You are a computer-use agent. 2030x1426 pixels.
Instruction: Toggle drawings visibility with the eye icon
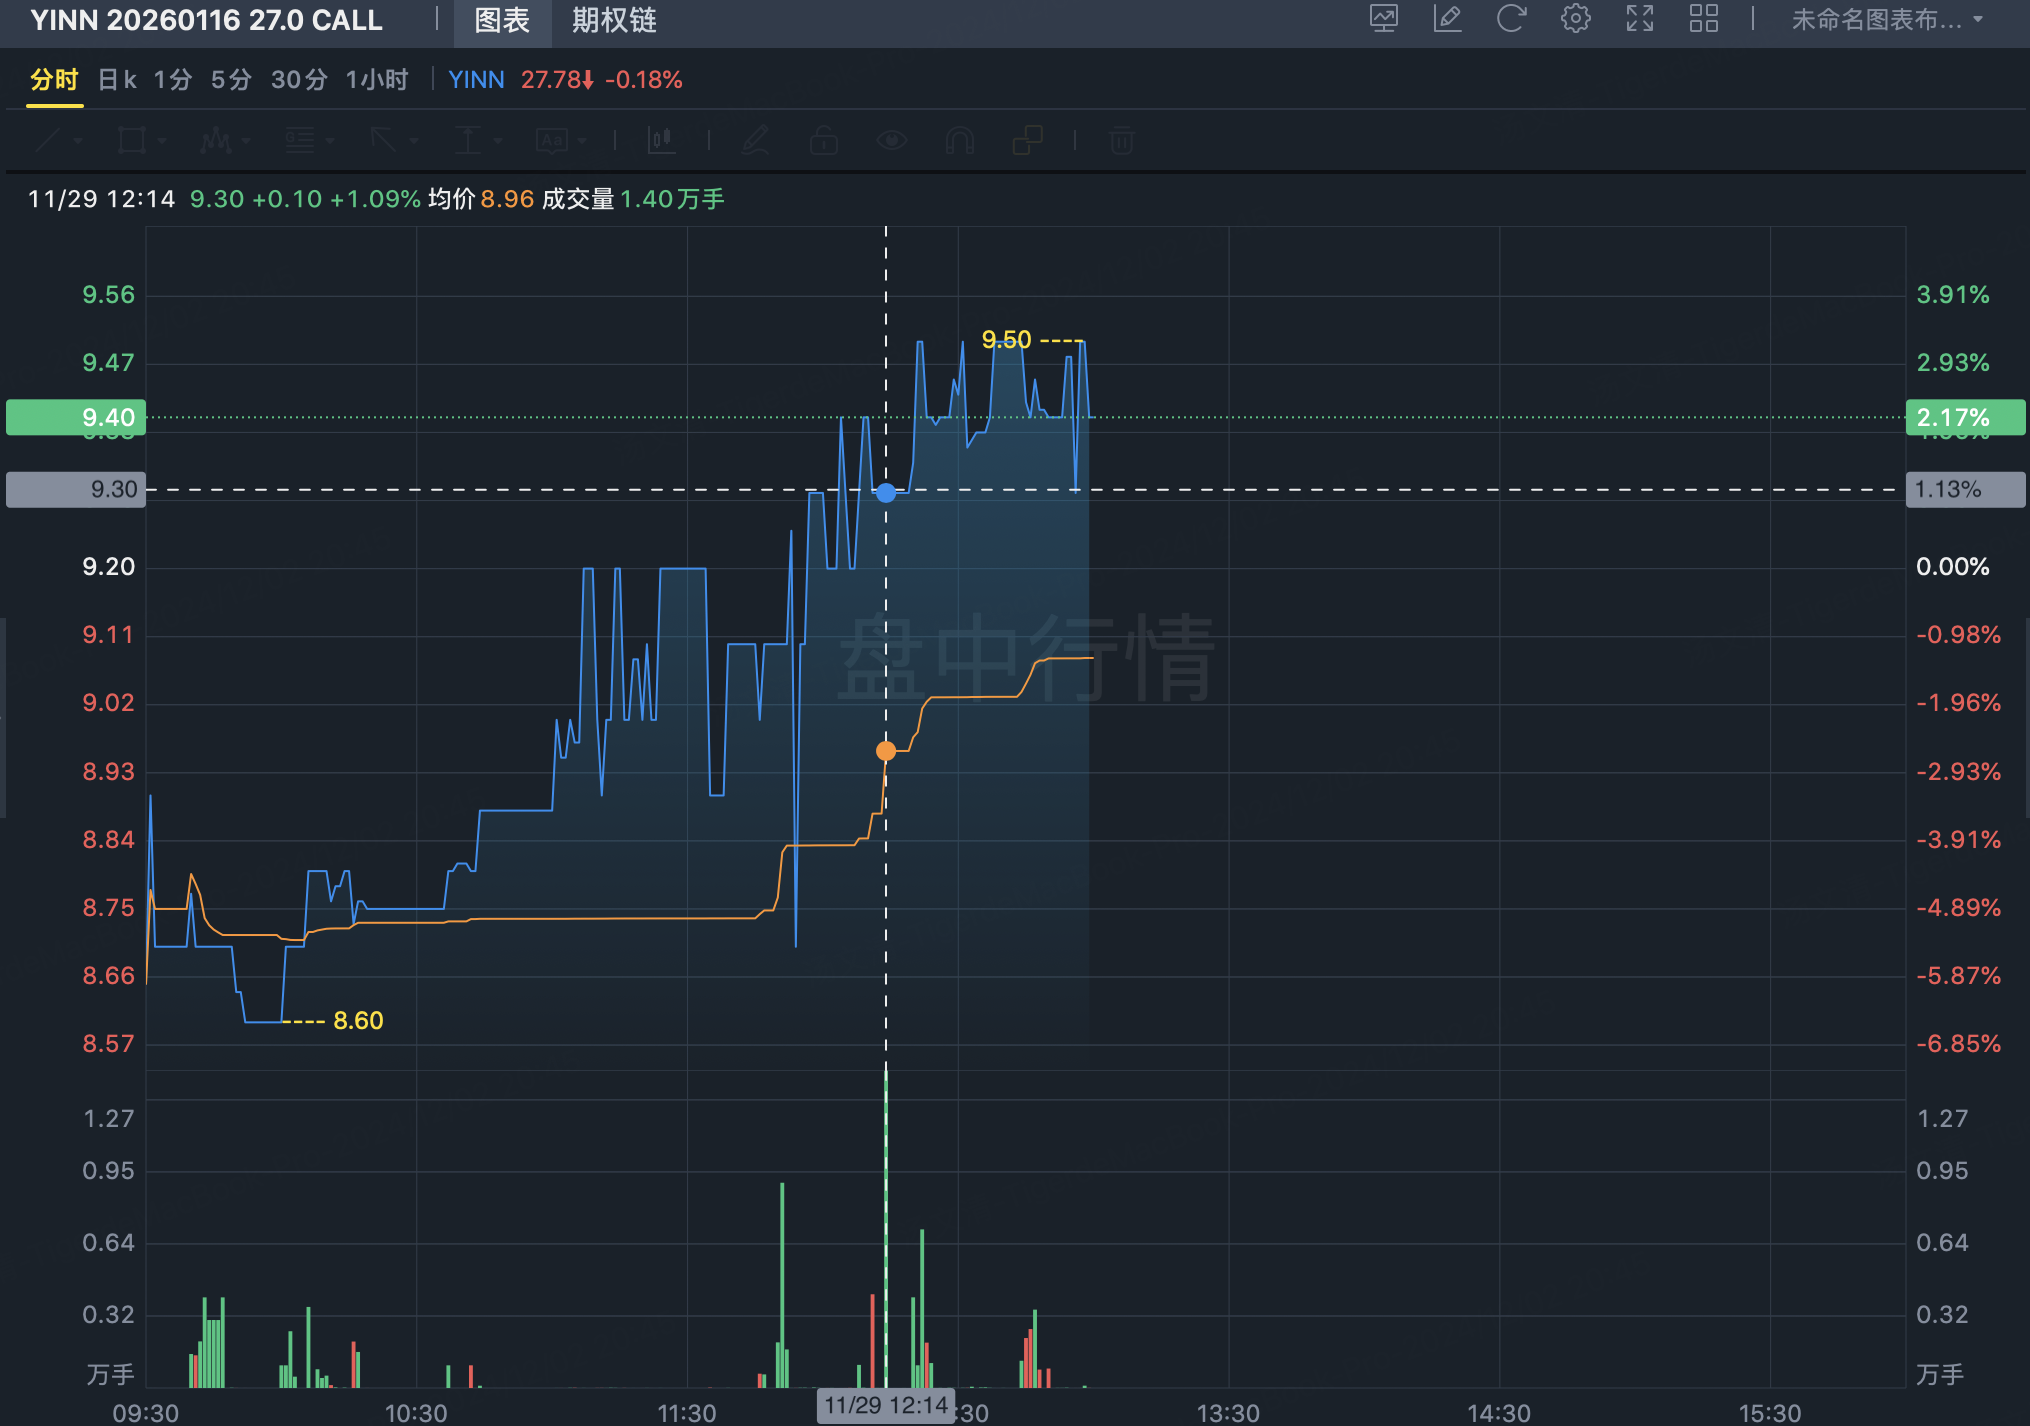[x=891, y=141]
